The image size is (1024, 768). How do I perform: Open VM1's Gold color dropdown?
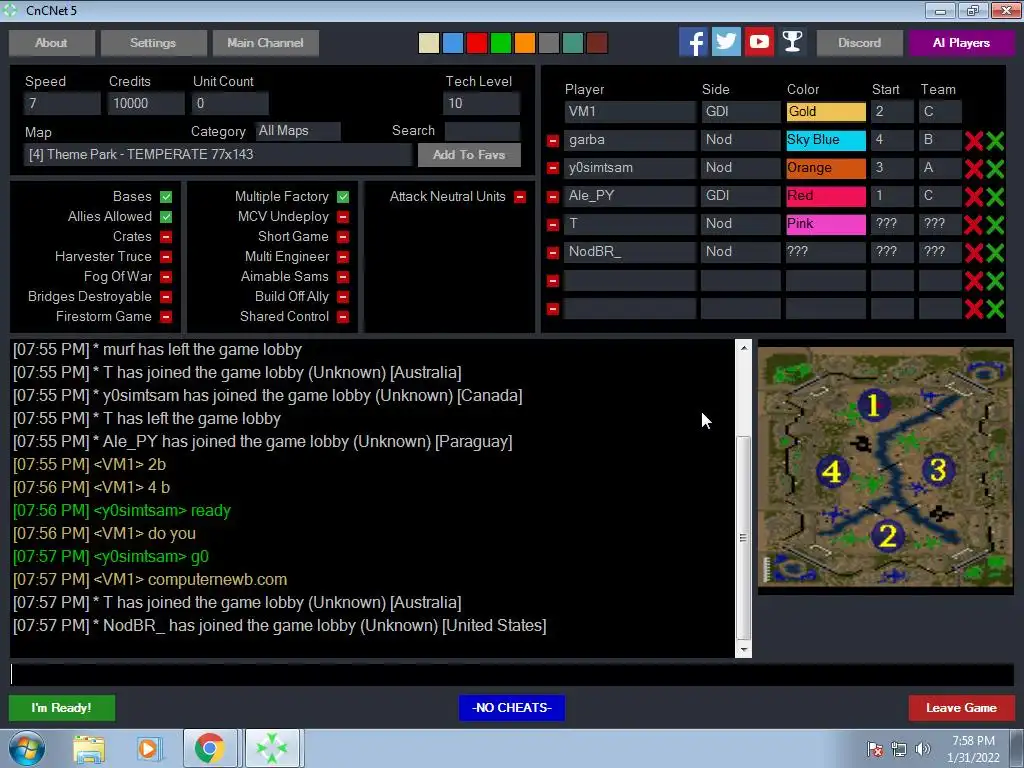point(826,112)
